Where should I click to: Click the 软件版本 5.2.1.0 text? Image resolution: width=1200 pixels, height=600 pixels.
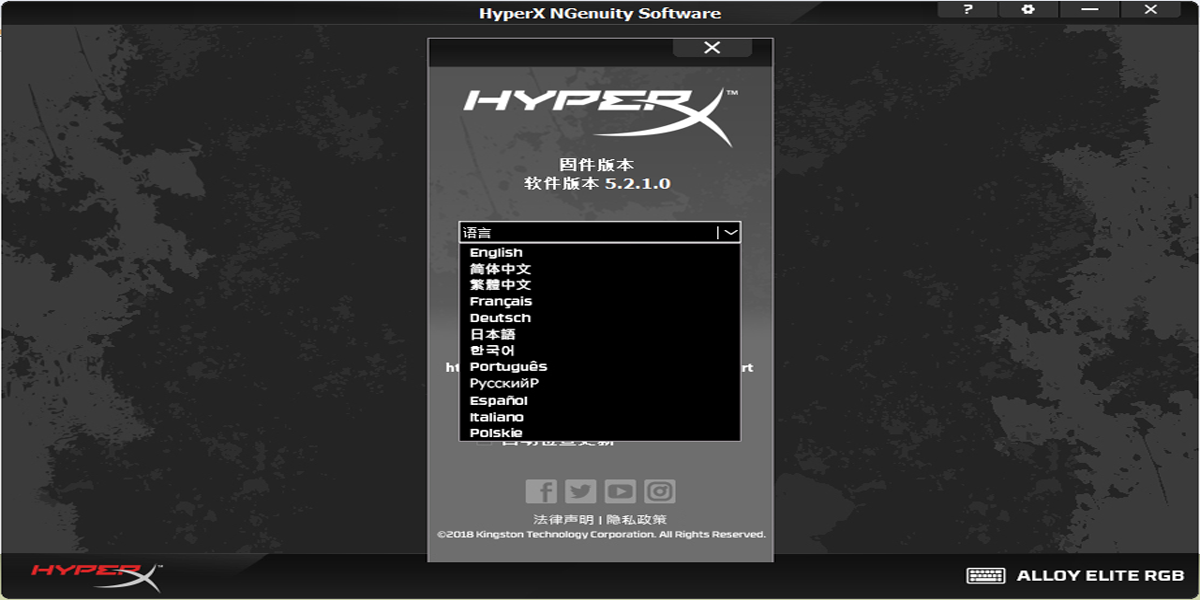click(x=597, y=184)
